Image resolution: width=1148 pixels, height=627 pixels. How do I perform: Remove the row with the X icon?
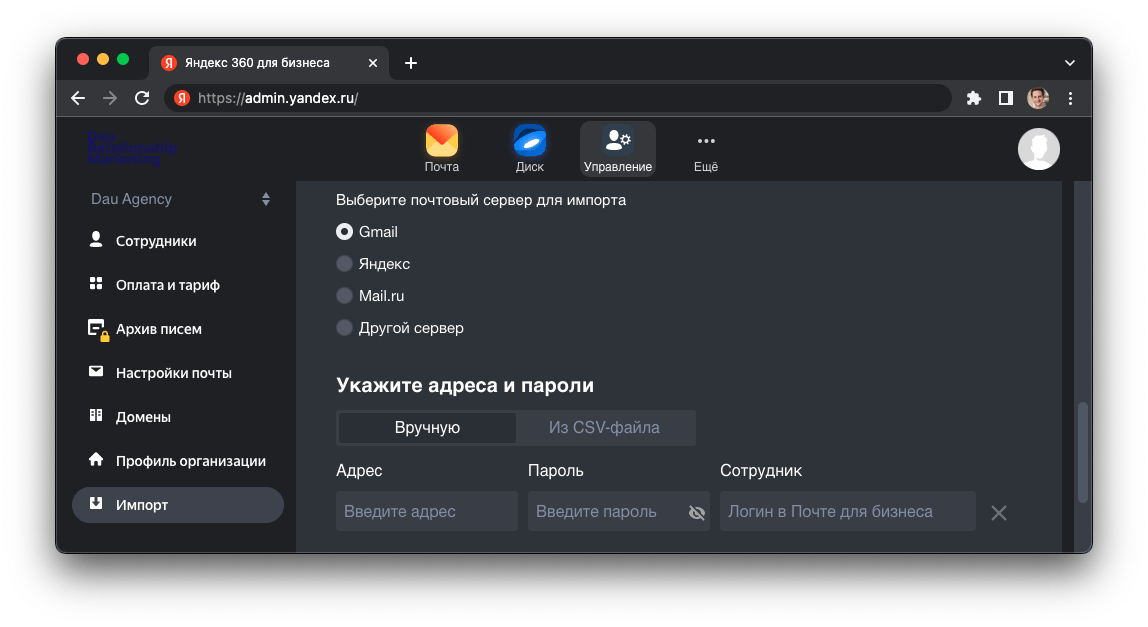click(999, 513)
